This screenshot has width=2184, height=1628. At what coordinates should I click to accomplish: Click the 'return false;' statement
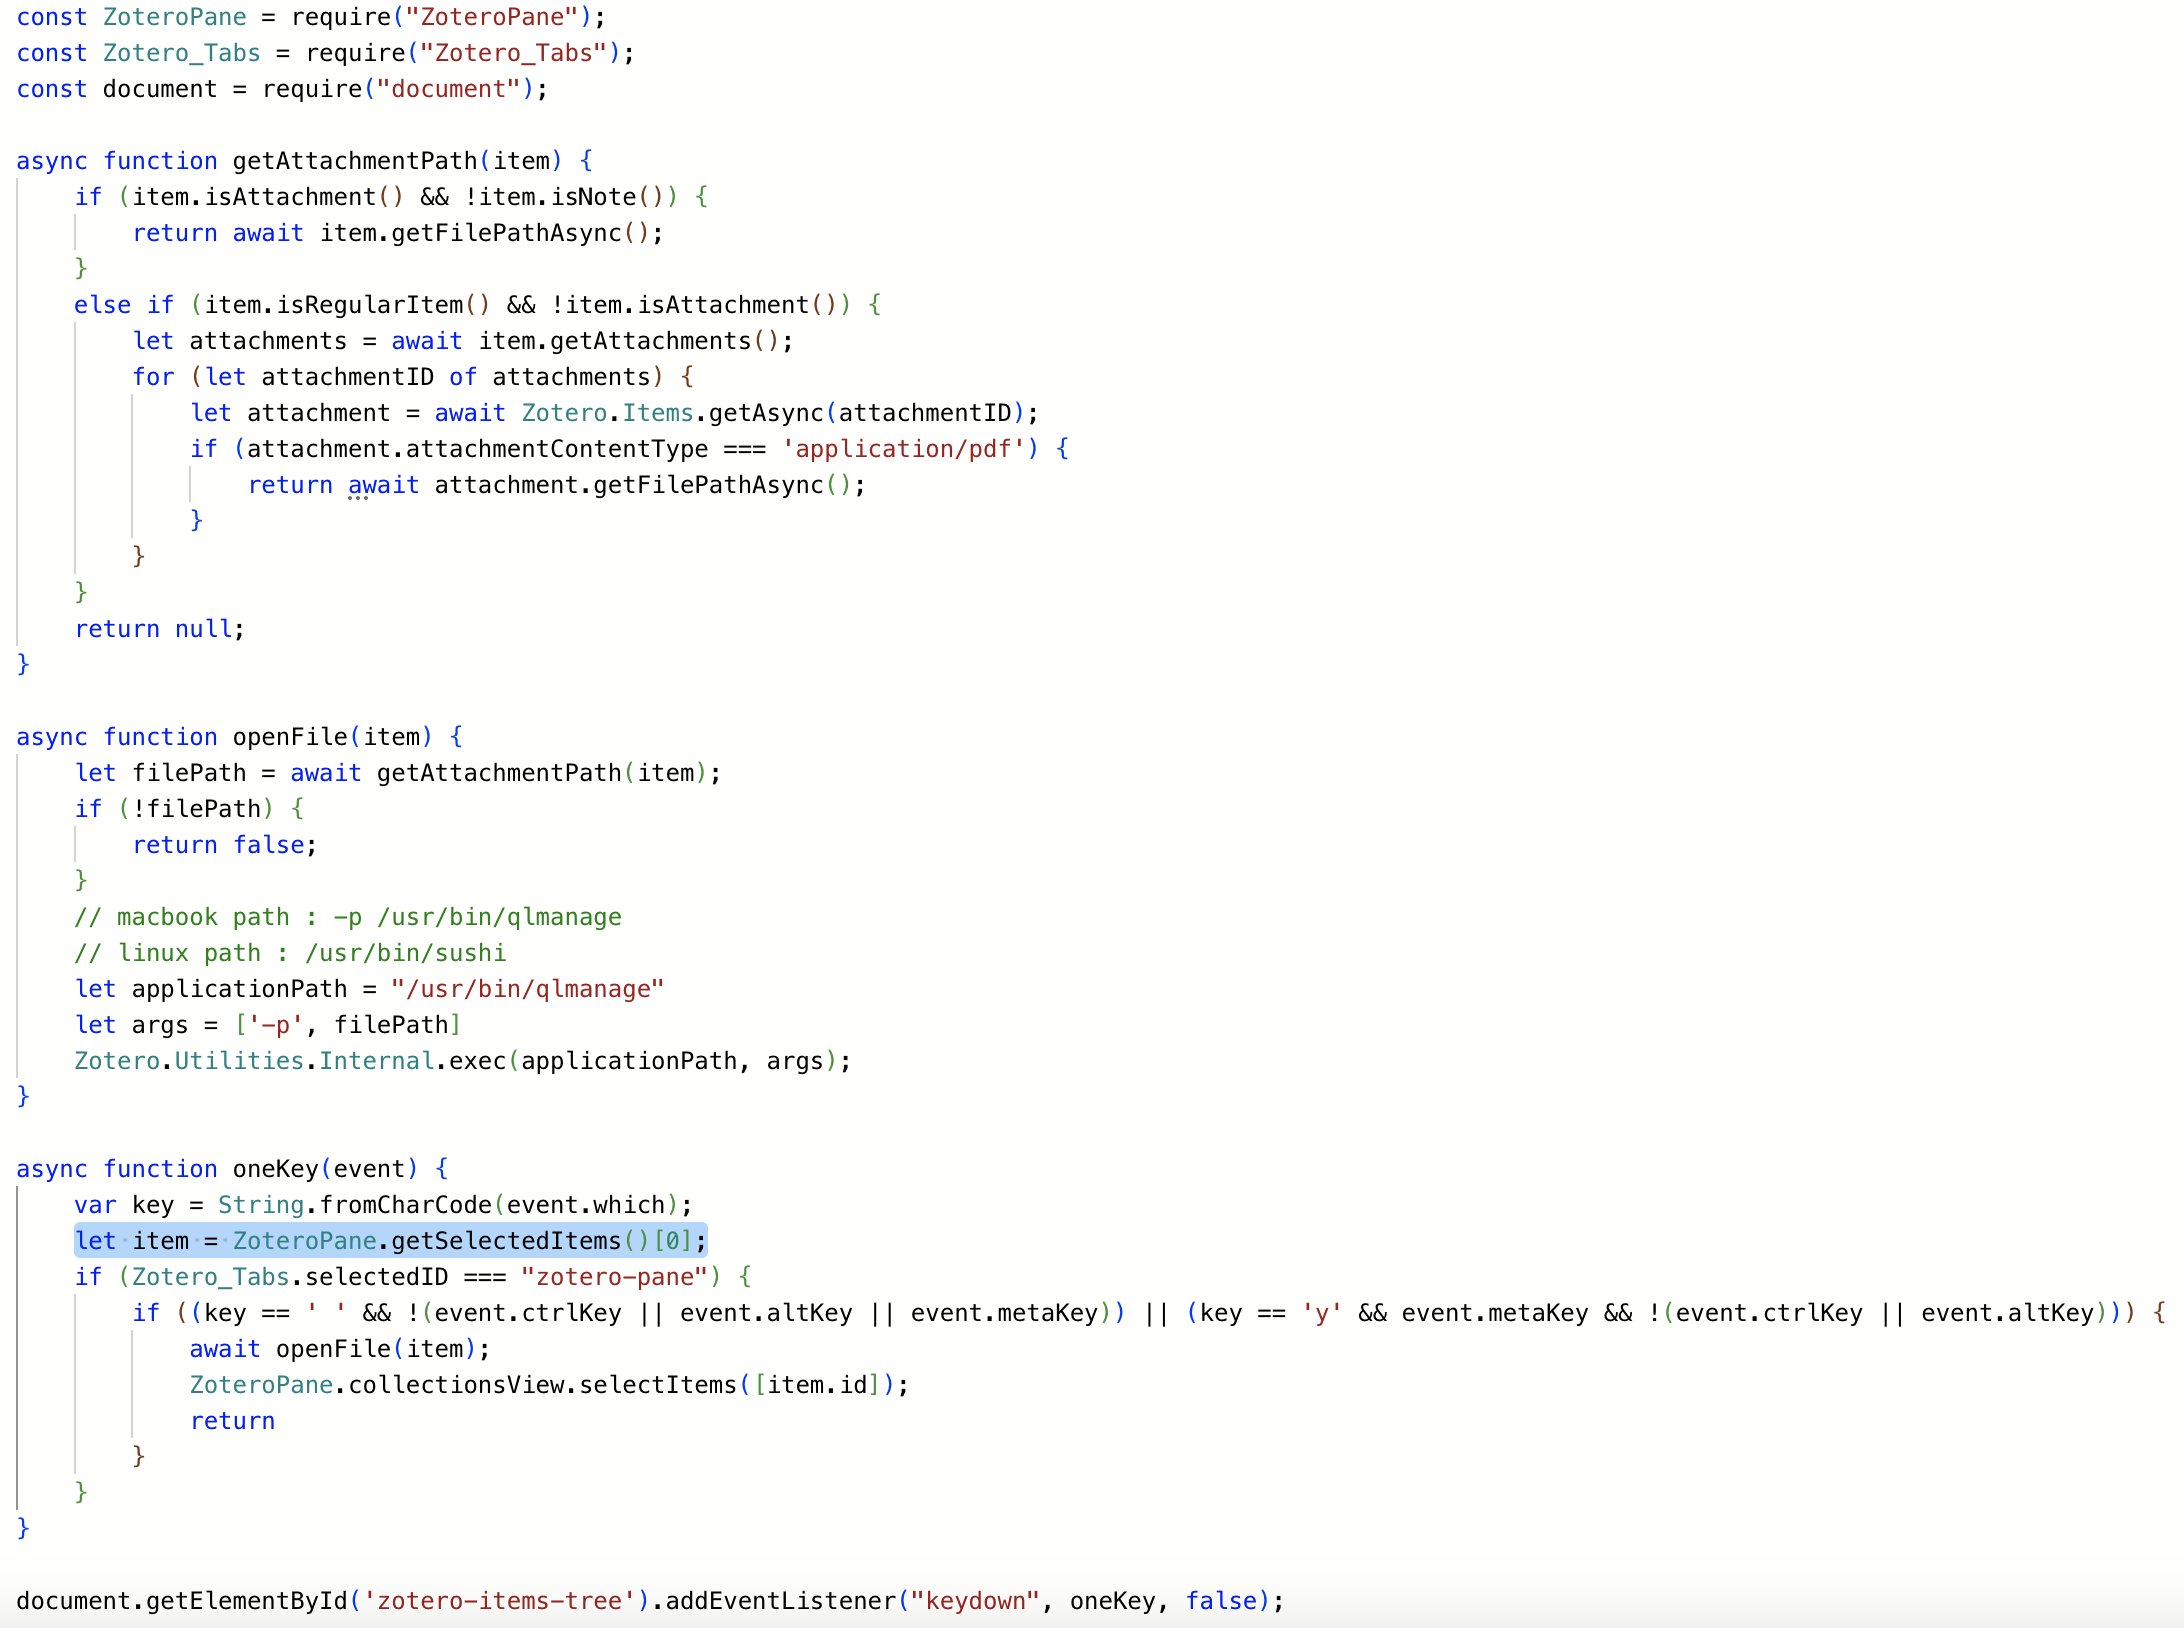[x=224, y=845]
